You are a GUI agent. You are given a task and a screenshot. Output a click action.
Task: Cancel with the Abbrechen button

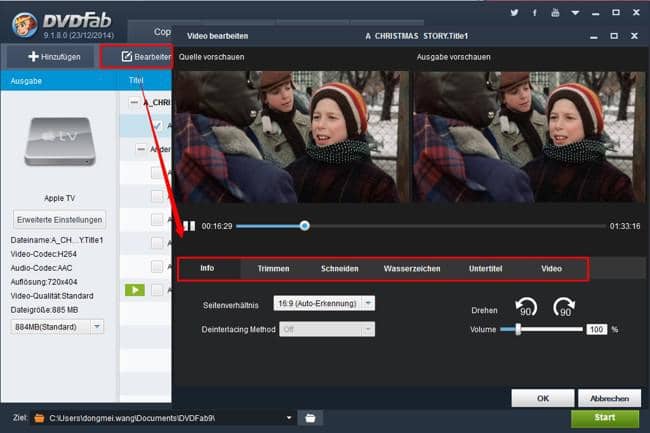coord(609,398)
